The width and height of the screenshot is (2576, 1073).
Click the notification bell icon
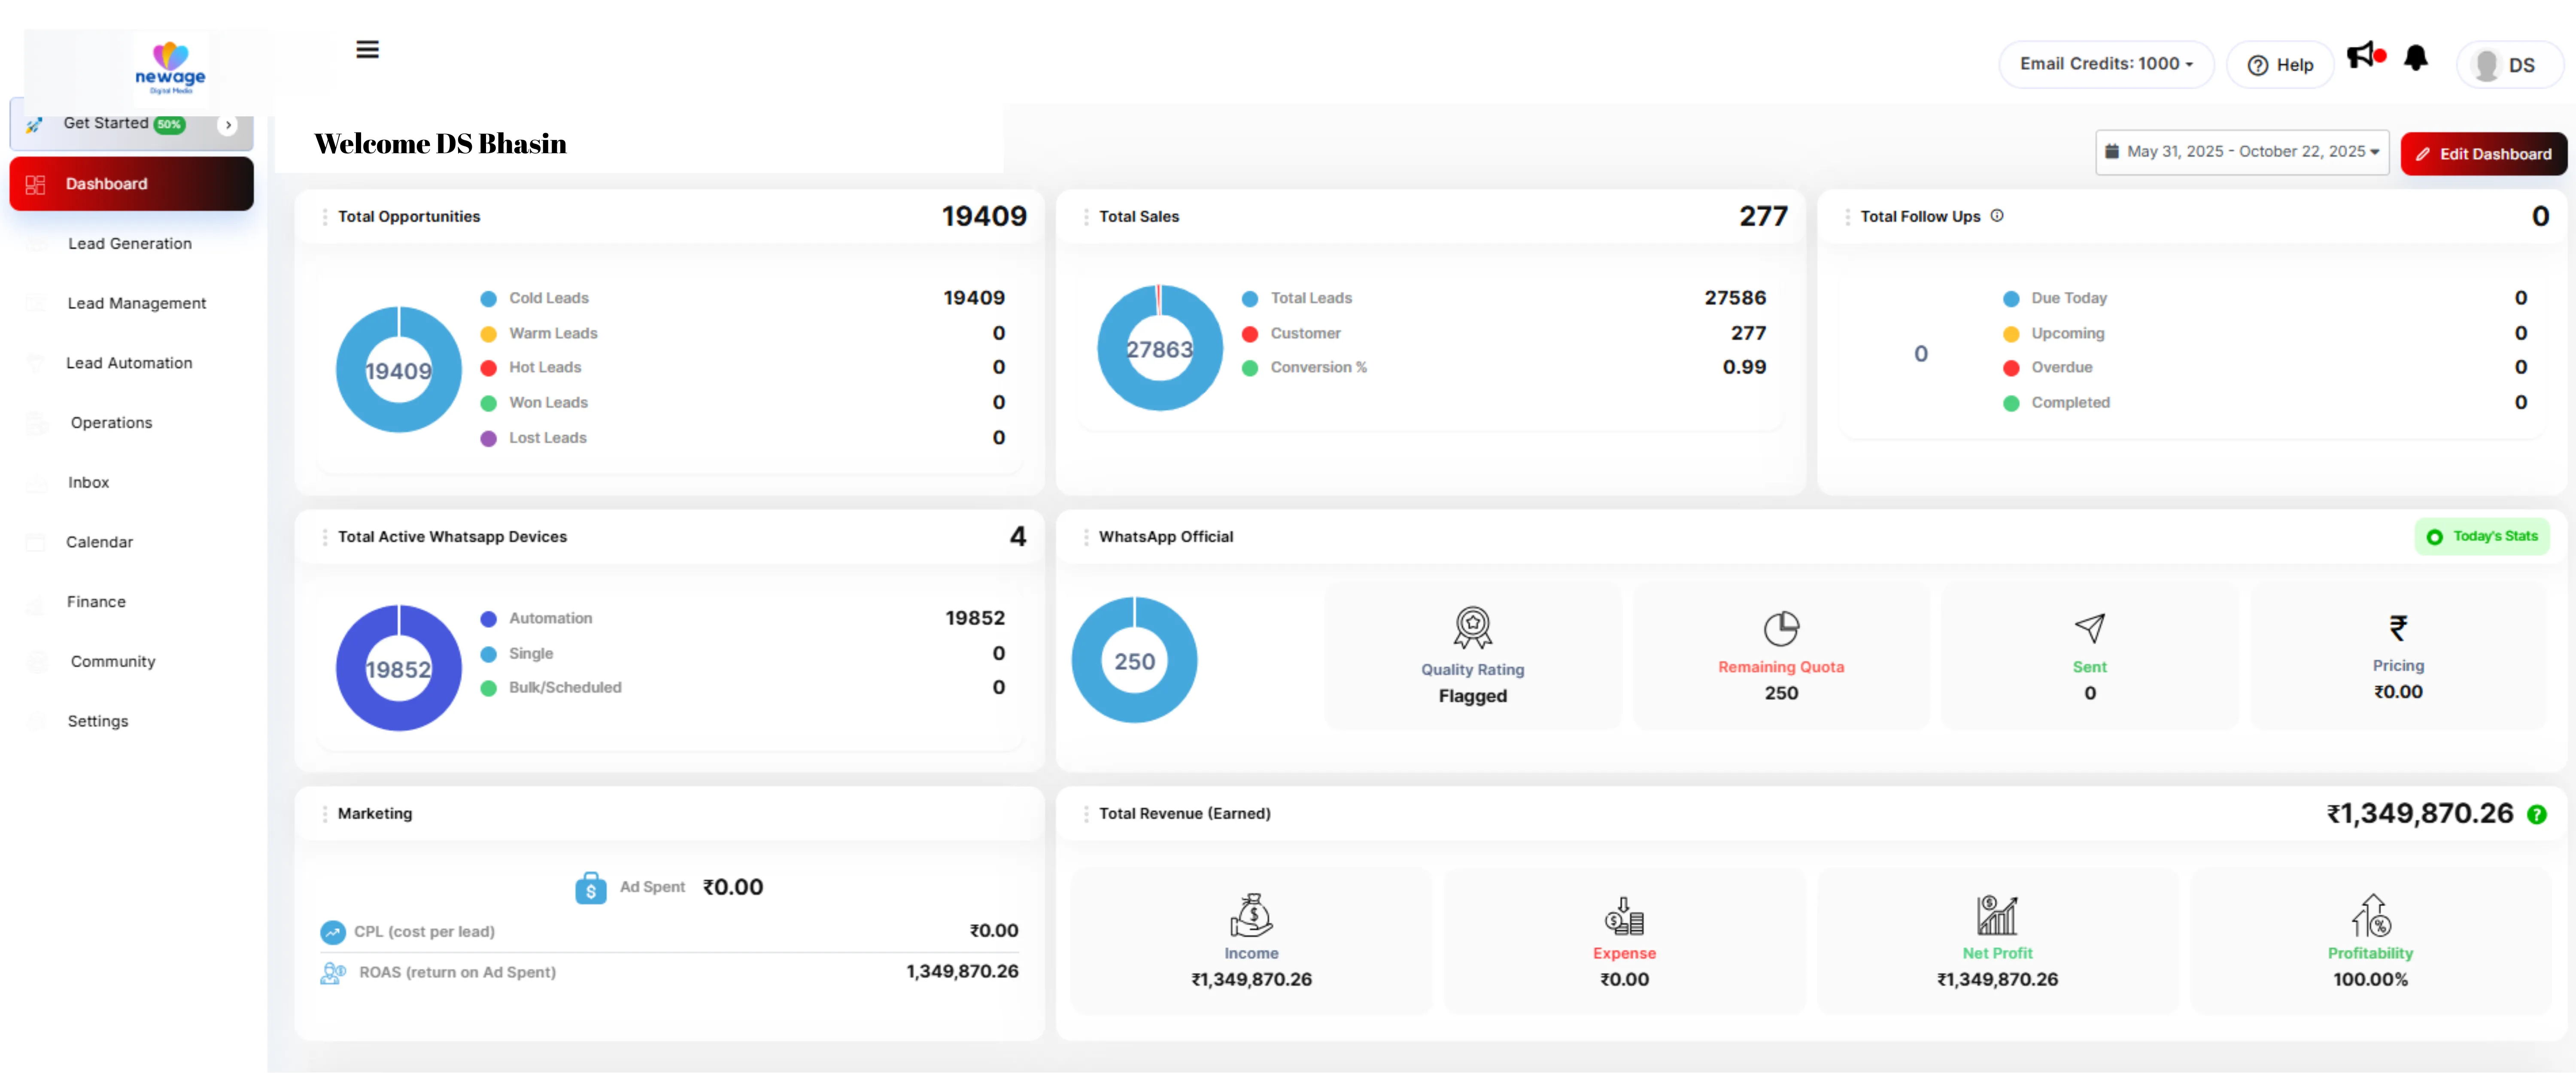tap(2415, 58)
